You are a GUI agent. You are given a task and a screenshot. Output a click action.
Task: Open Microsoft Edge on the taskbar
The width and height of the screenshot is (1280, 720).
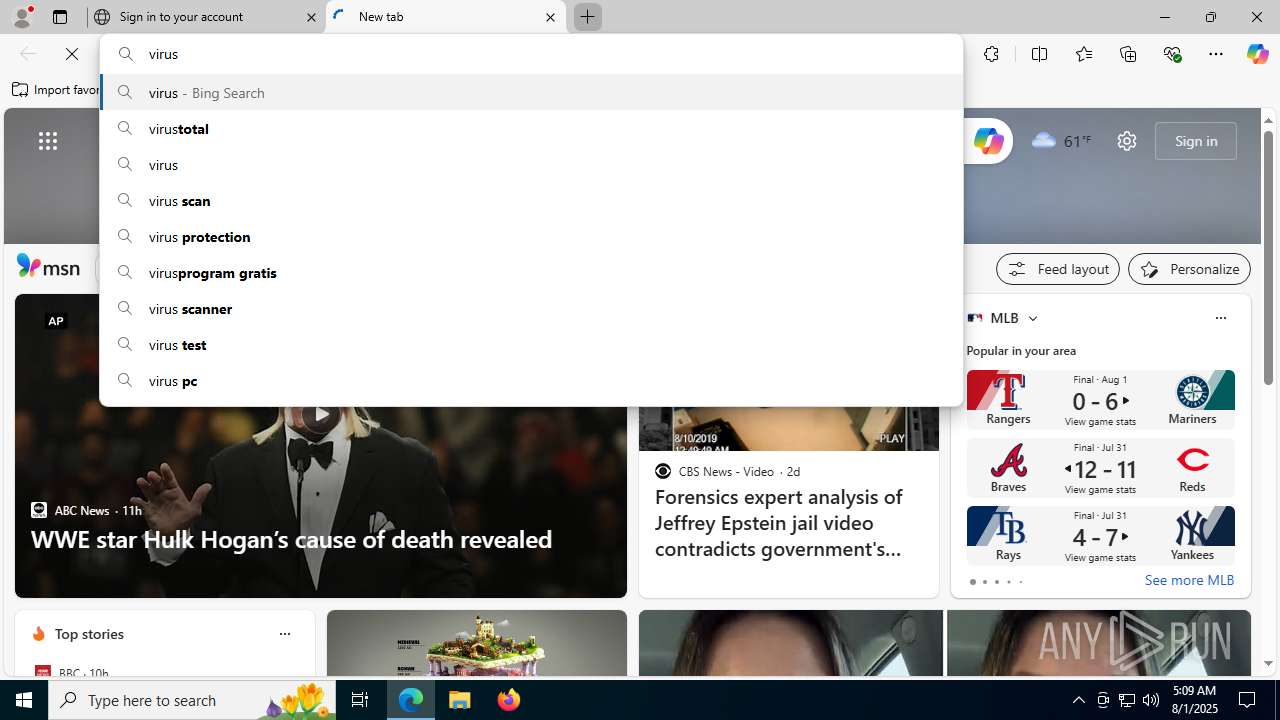coord(411,700)
